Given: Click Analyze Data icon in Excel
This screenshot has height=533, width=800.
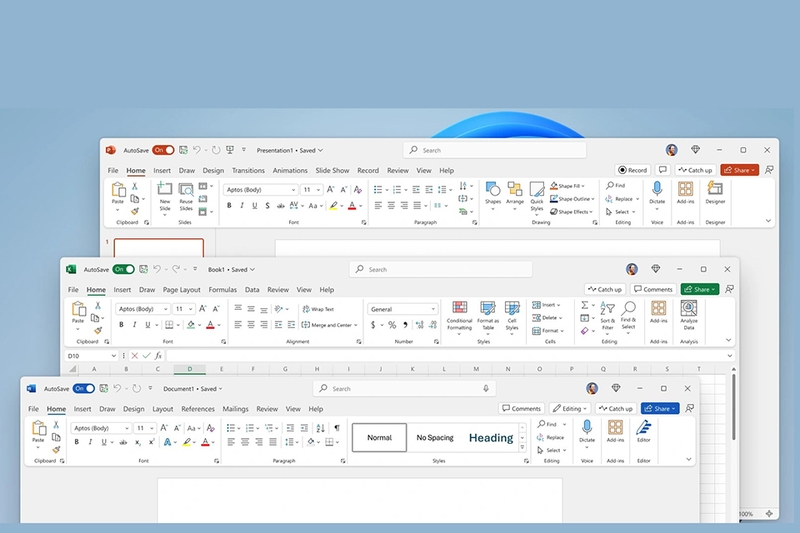Looking at the screenshot, I should click(x=689, y=308).
